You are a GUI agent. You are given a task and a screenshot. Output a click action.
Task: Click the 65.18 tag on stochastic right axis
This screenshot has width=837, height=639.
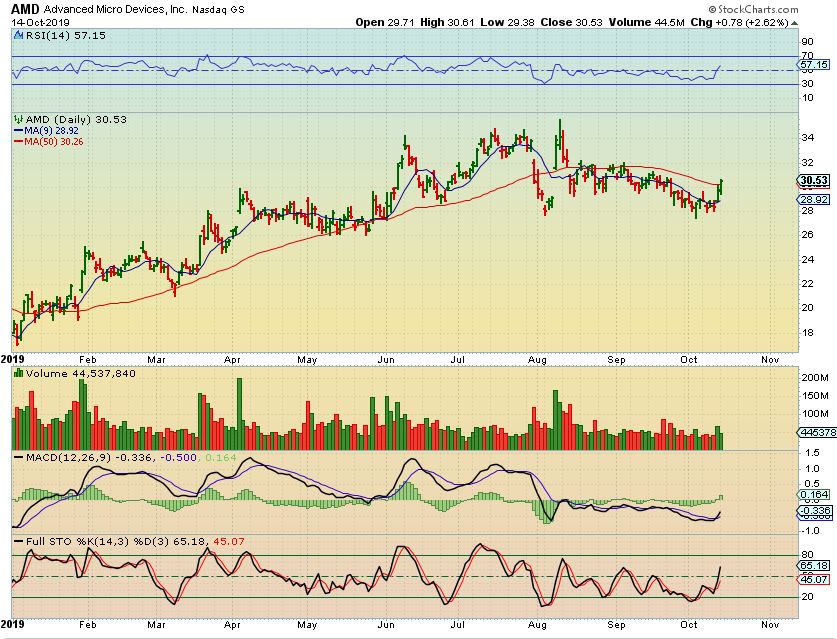pos(815,565)
